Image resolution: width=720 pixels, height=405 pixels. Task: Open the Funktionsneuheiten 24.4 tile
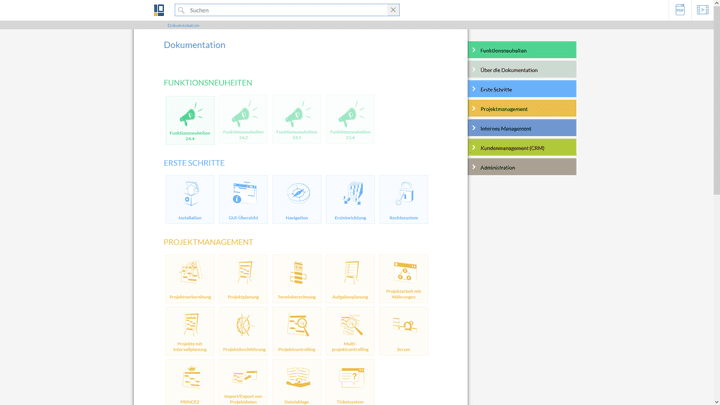tap(190, 120)
